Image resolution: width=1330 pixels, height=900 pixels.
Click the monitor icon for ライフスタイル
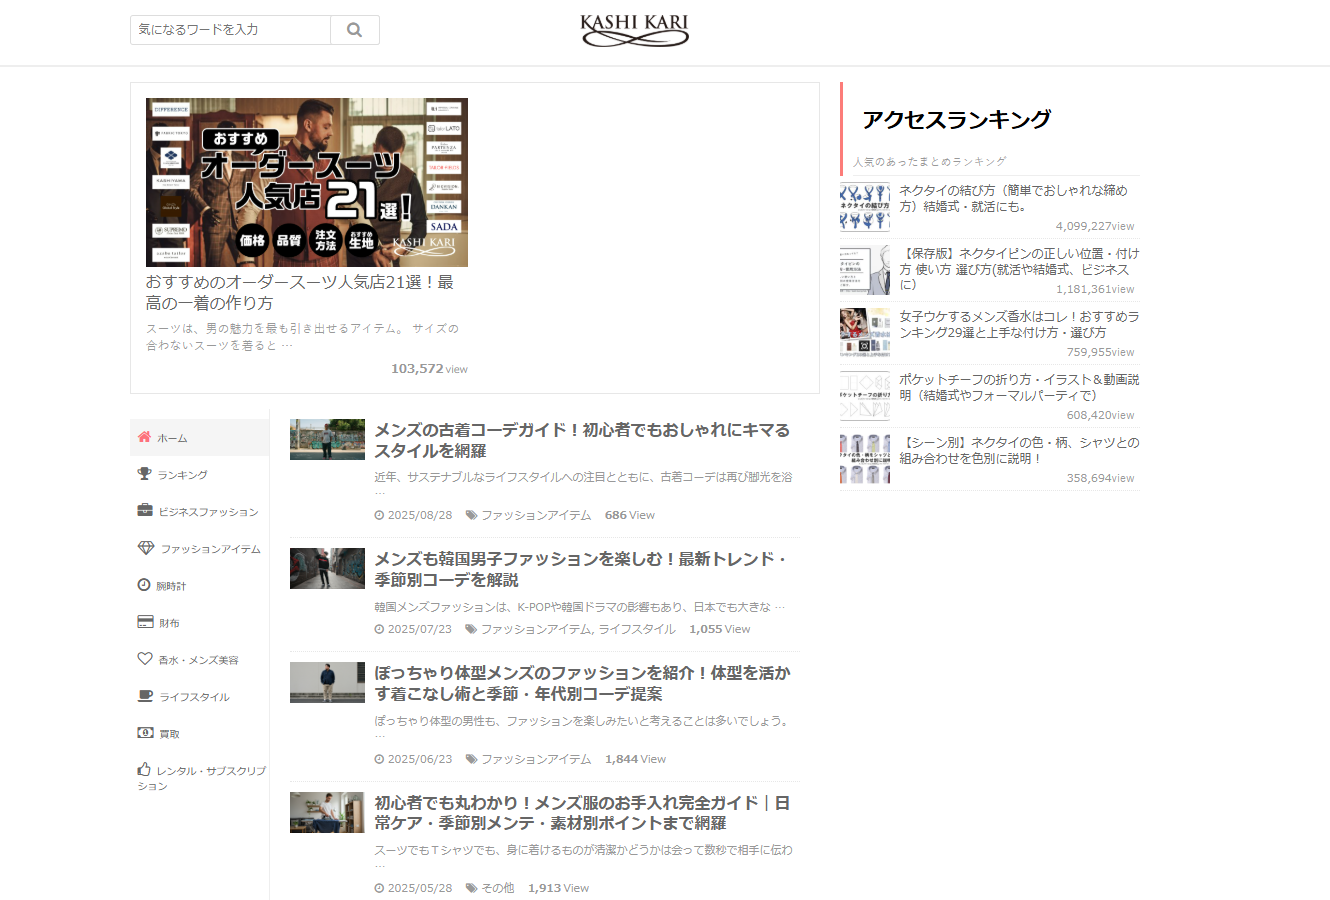(x=146, y=695)
